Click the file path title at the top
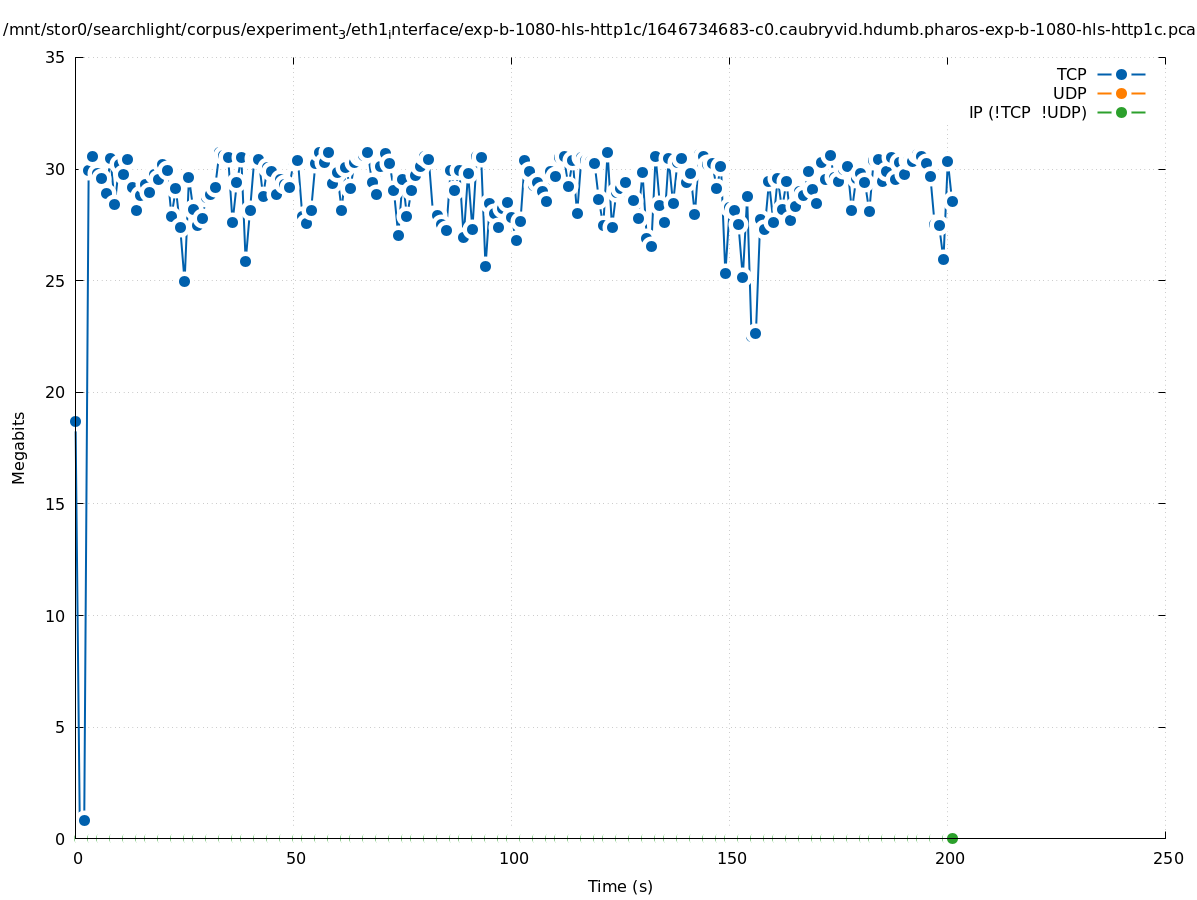The height and width of the screenshot is (900, 1197). coord(598,30)
